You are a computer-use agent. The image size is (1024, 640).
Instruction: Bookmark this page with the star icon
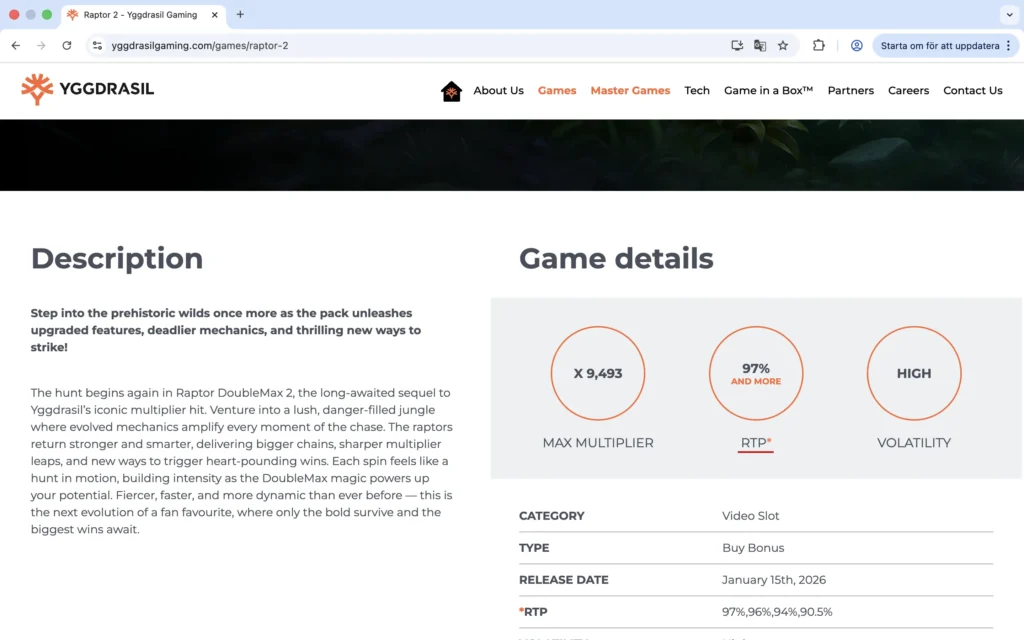pos(783,45)
